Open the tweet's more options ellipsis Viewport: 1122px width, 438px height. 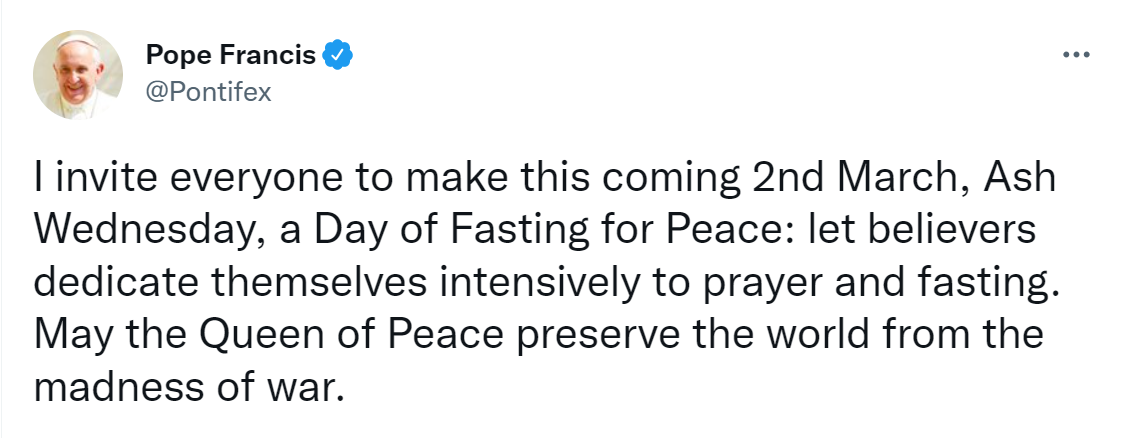[1075, 55]
